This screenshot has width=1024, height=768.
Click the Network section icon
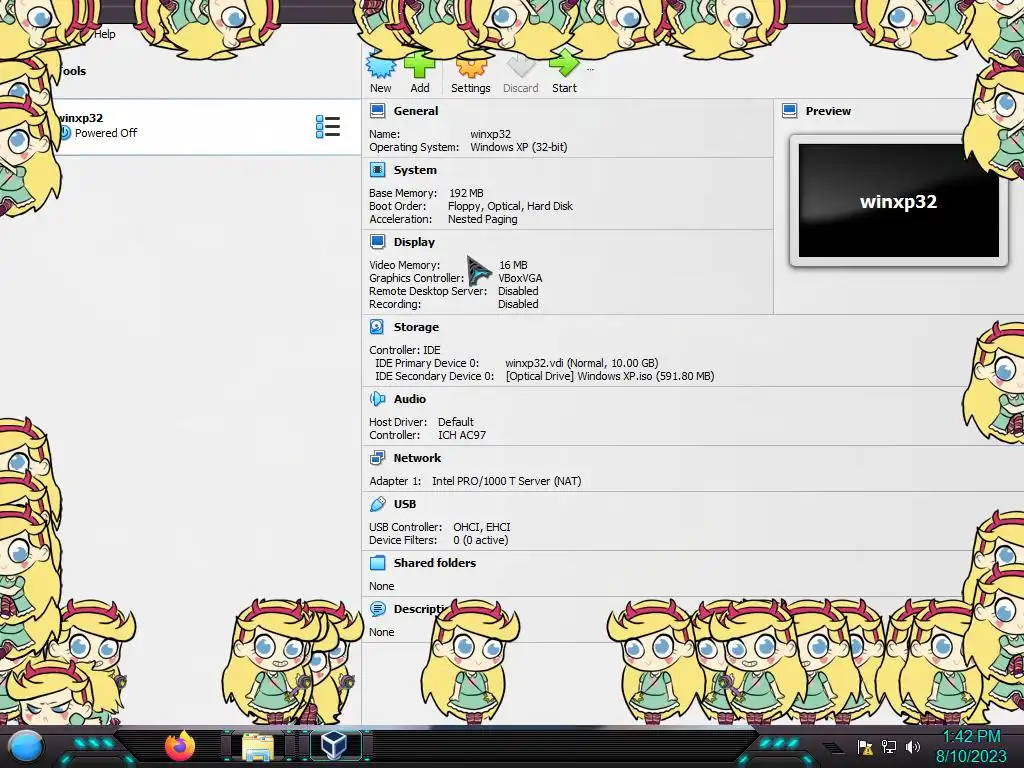coord(377,458)
